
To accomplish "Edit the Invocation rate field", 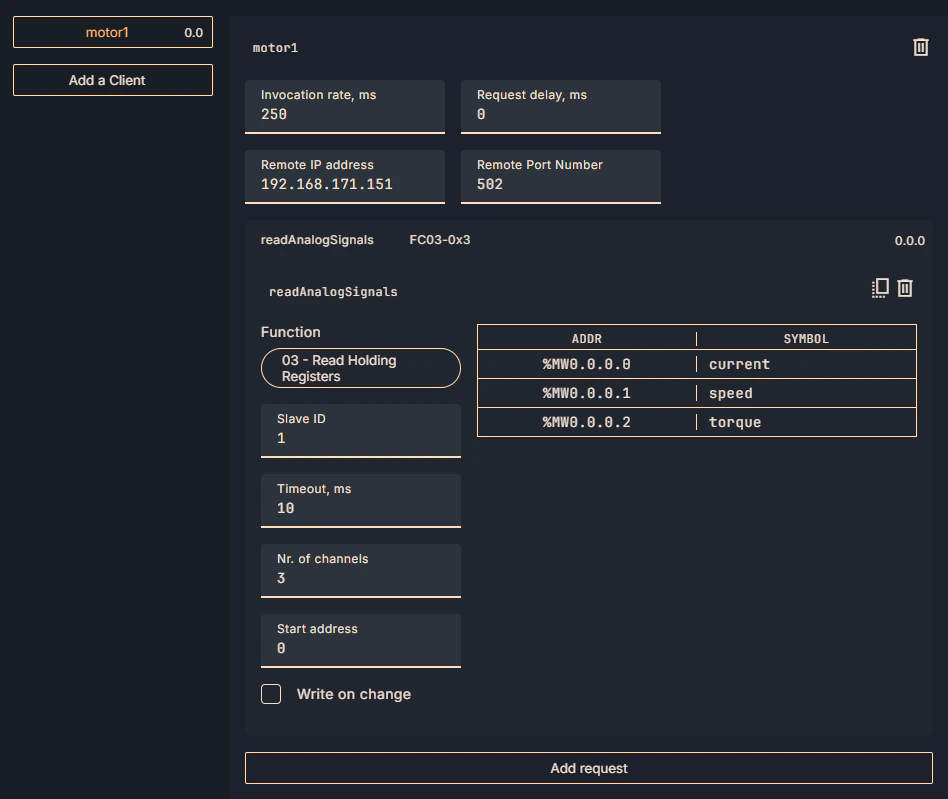I will [x=345, y=106].
